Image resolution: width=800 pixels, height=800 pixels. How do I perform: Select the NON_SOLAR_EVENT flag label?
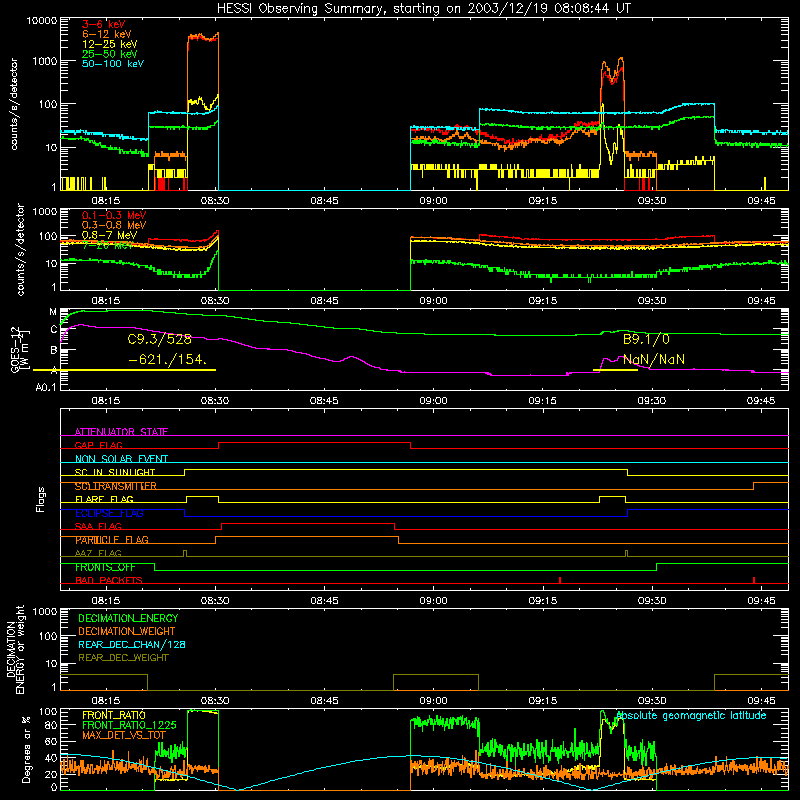point(121,459)
